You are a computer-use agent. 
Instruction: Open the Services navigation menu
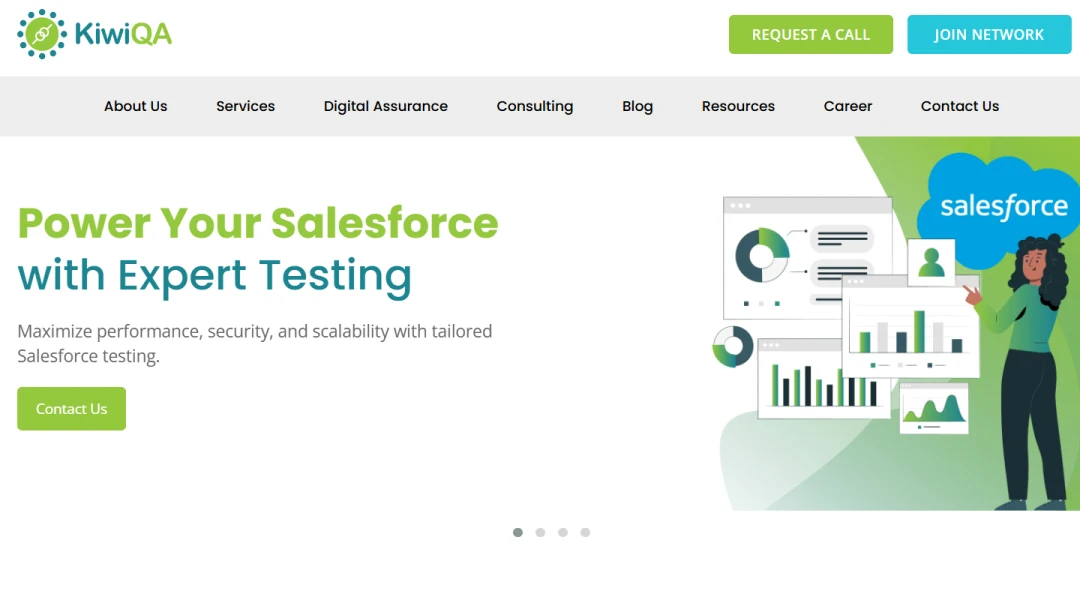245,106
